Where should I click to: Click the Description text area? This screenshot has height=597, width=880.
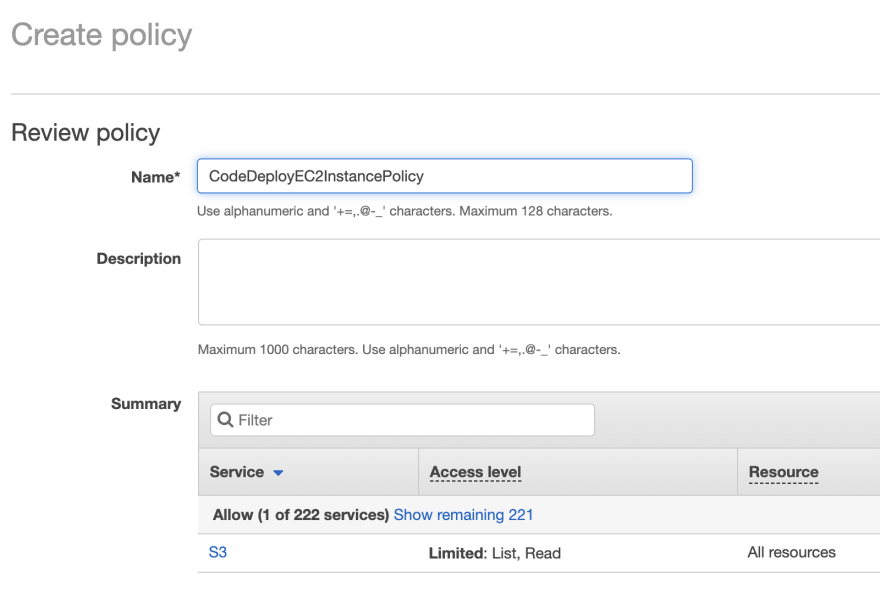click(539, 282)
